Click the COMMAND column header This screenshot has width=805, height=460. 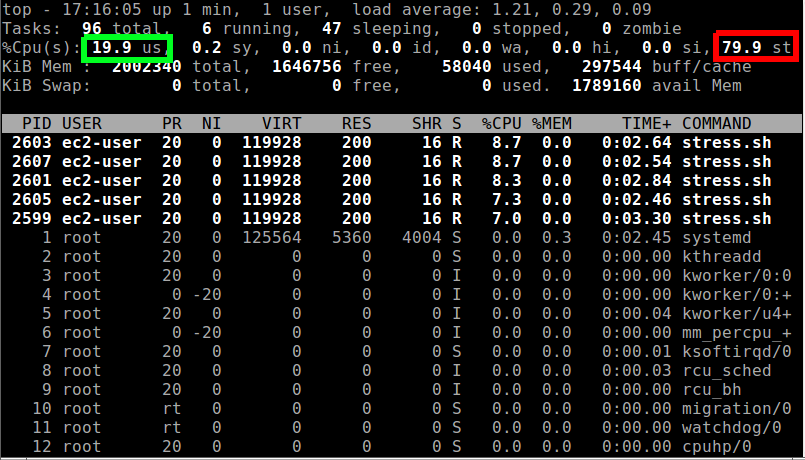(x=717, y=123)
